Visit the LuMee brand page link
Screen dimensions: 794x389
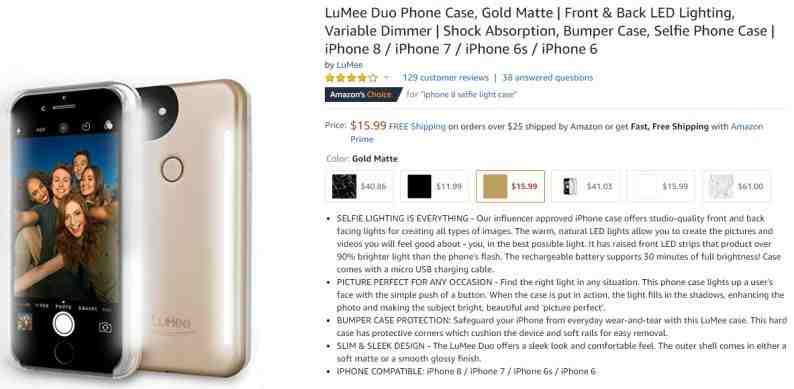tap(349, 65)
